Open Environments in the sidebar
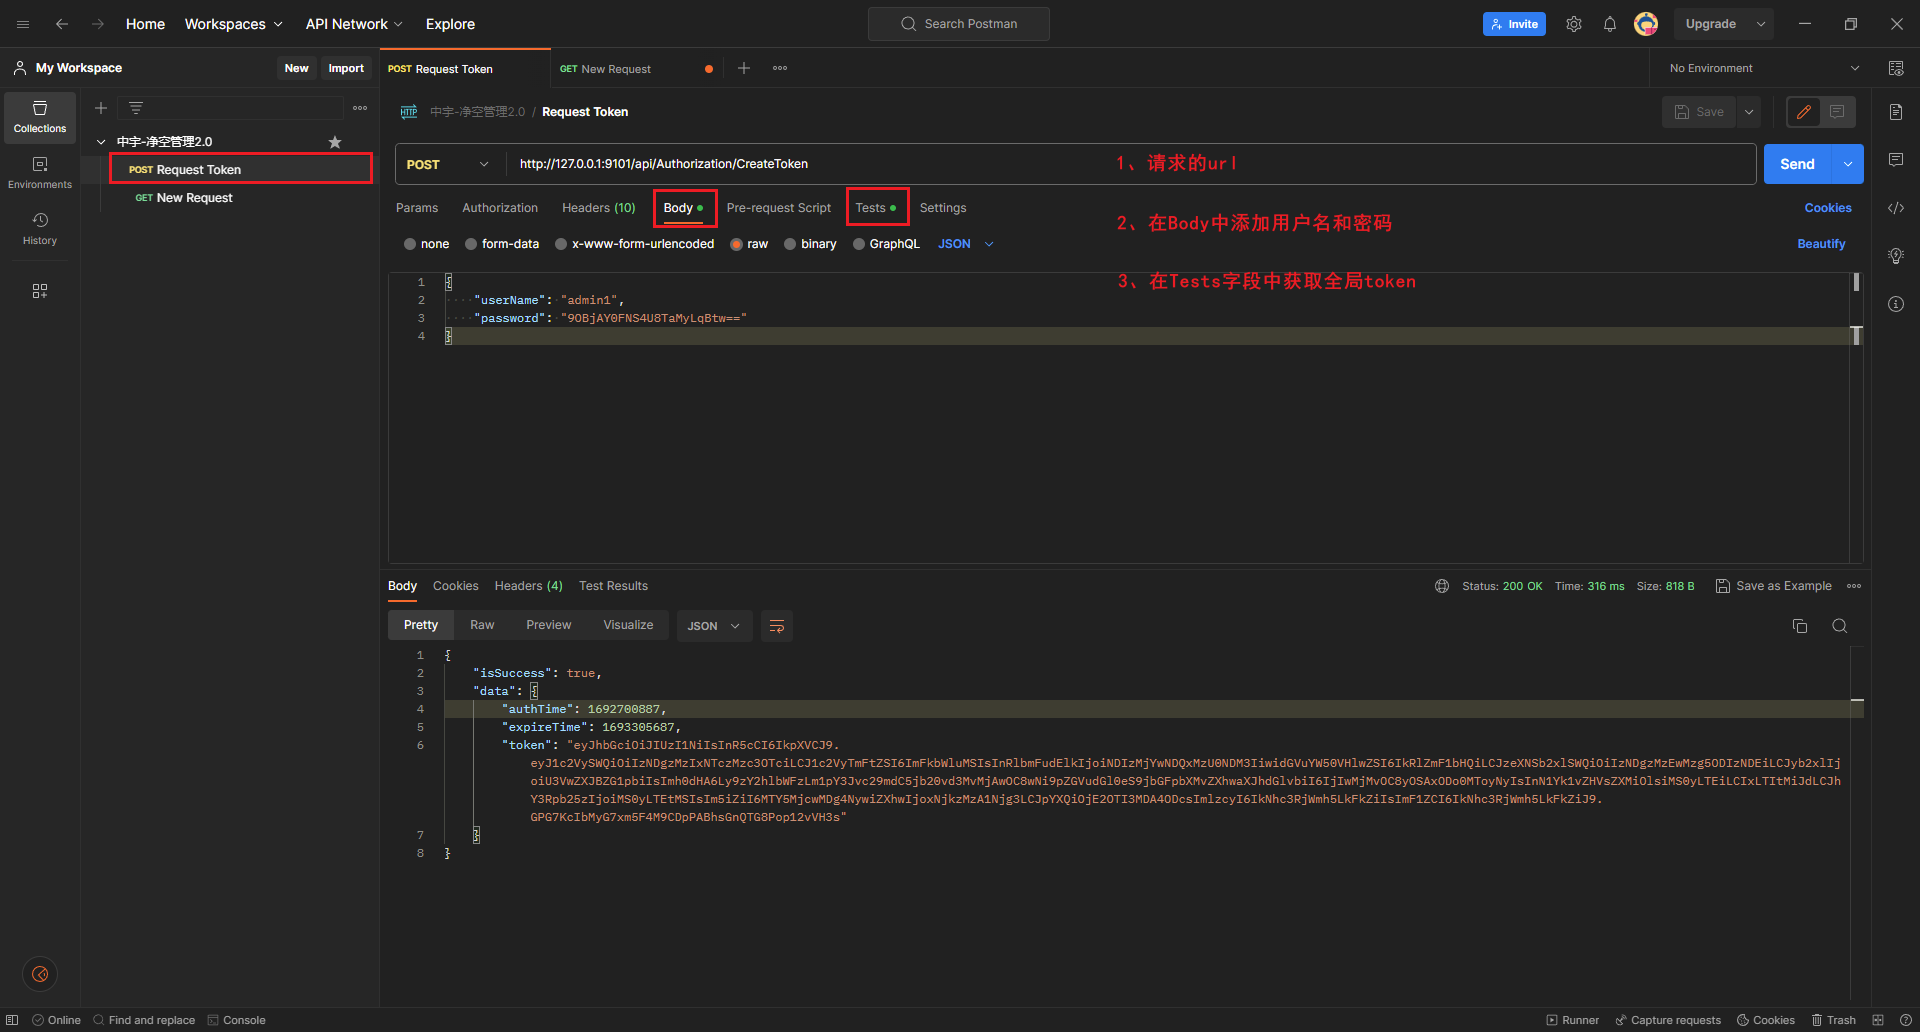 pos(40,173)
